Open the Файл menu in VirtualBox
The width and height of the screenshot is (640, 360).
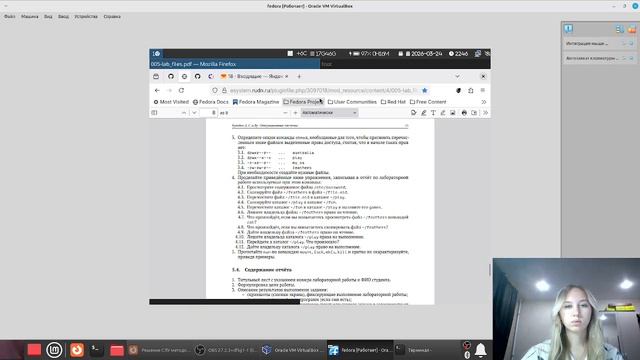tap(9, 17)
